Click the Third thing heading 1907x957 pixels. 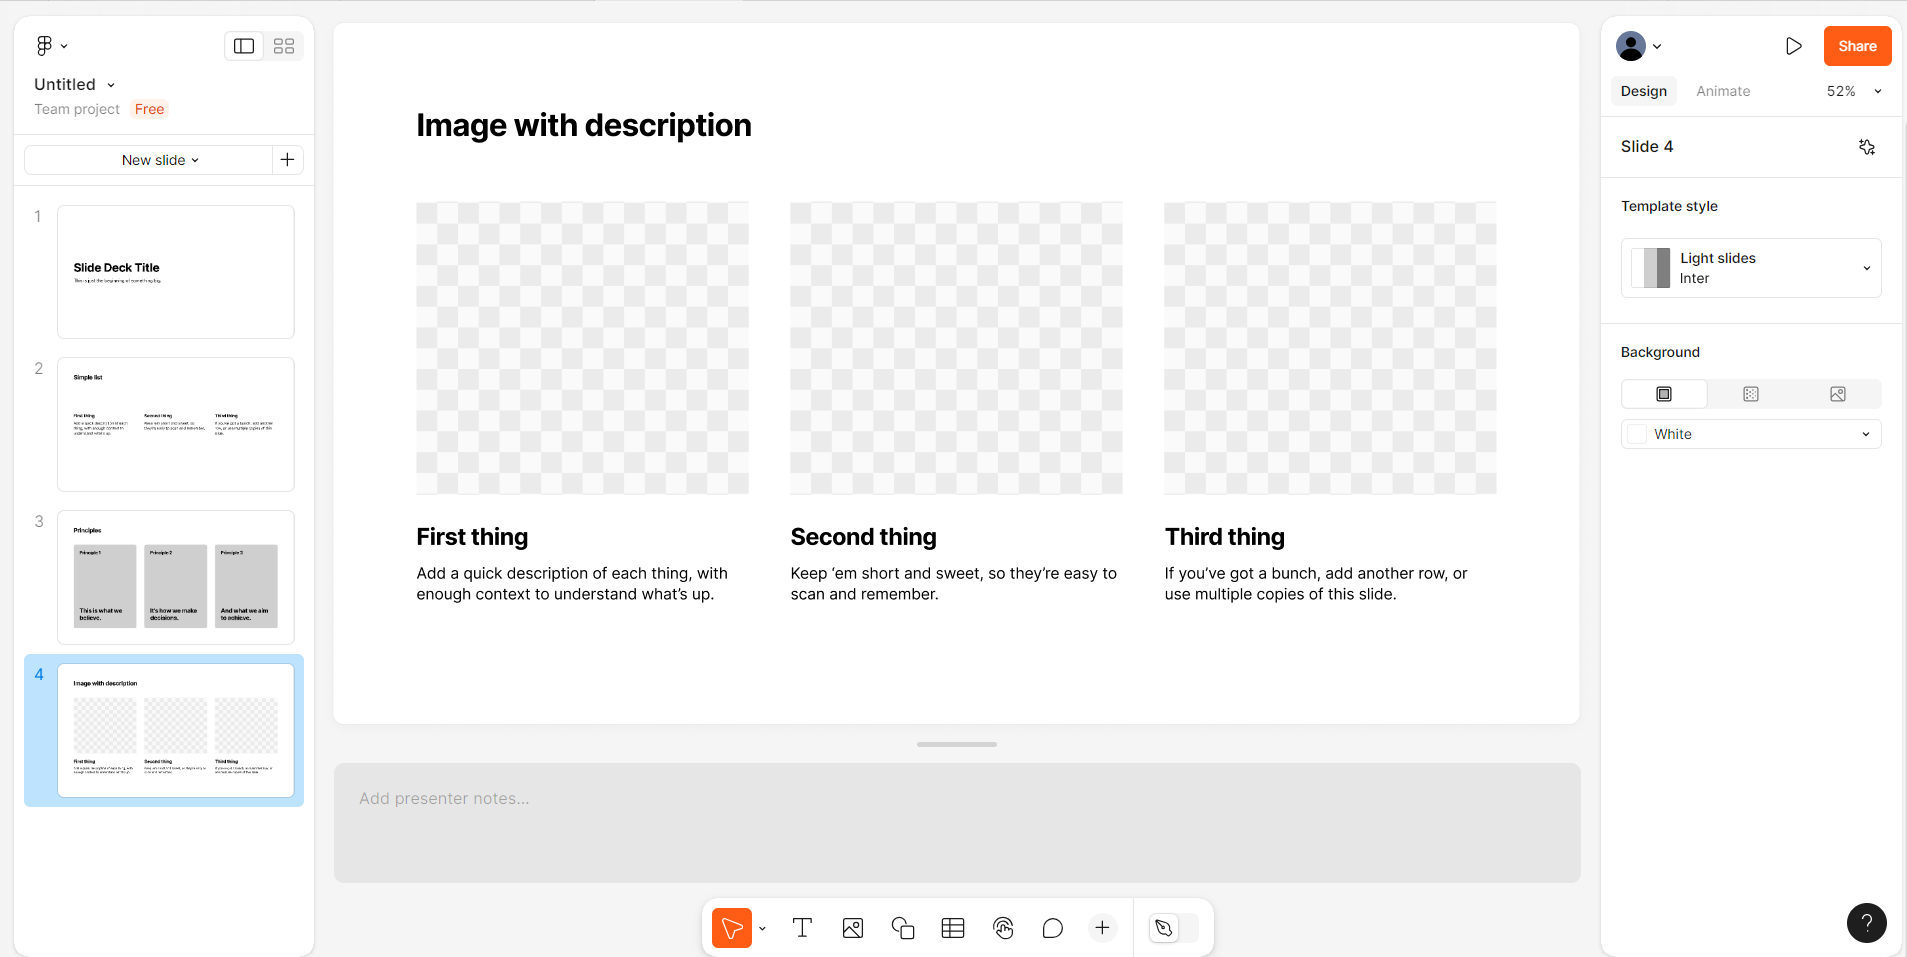pos(1224,537)
